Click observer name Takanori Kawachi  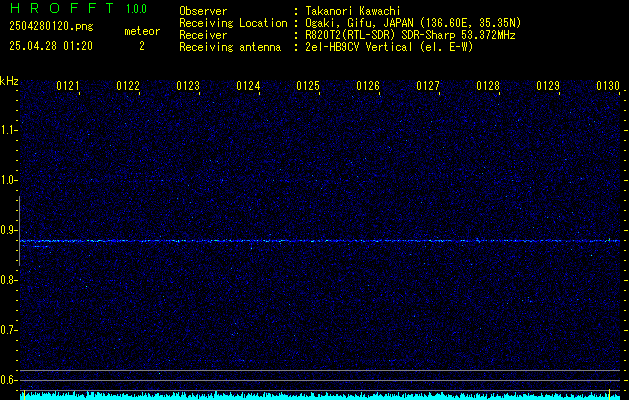point(353,11)
